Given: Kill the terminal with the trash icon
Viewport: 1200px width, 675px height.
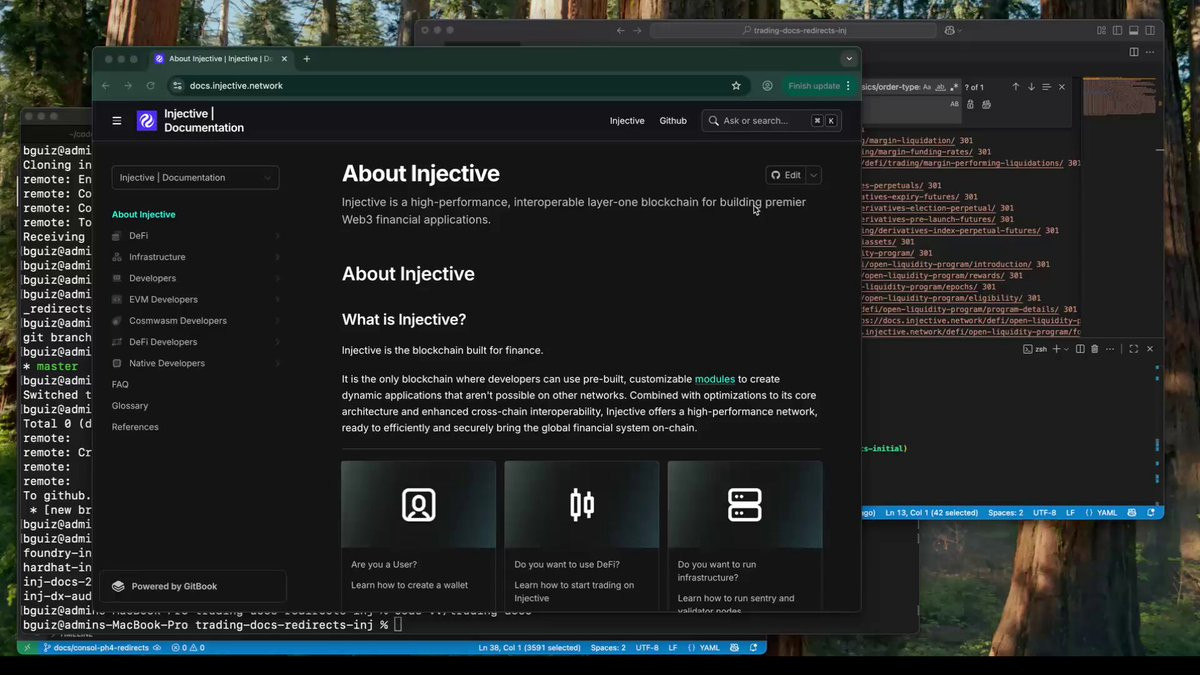Looking at the screenshot, I should [x=1094, y=349].
